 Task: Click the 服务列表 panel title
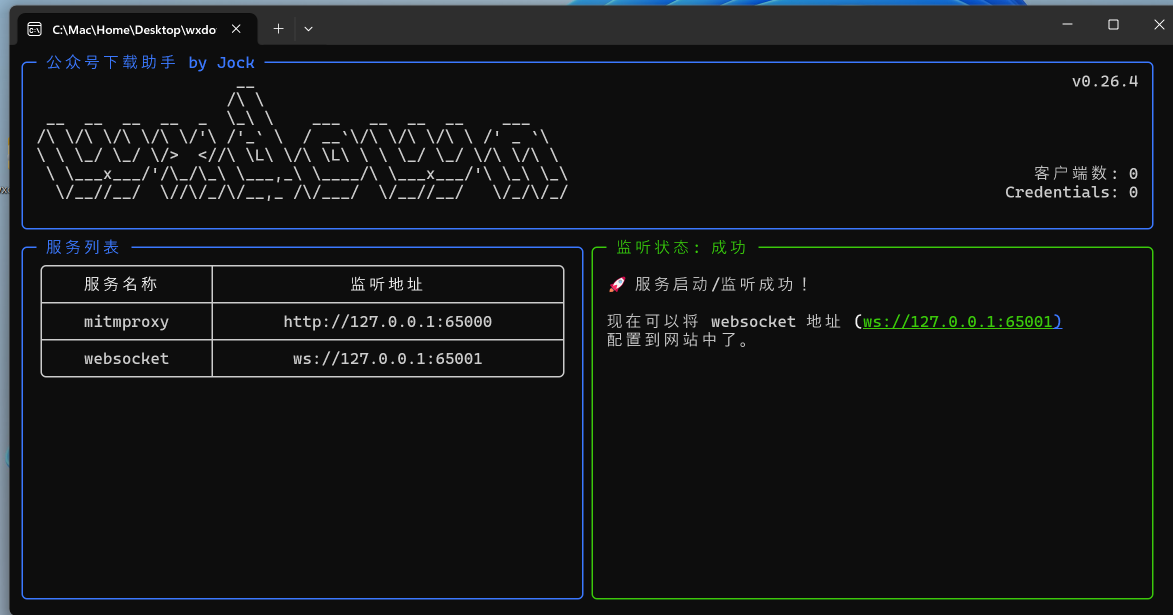82,247
